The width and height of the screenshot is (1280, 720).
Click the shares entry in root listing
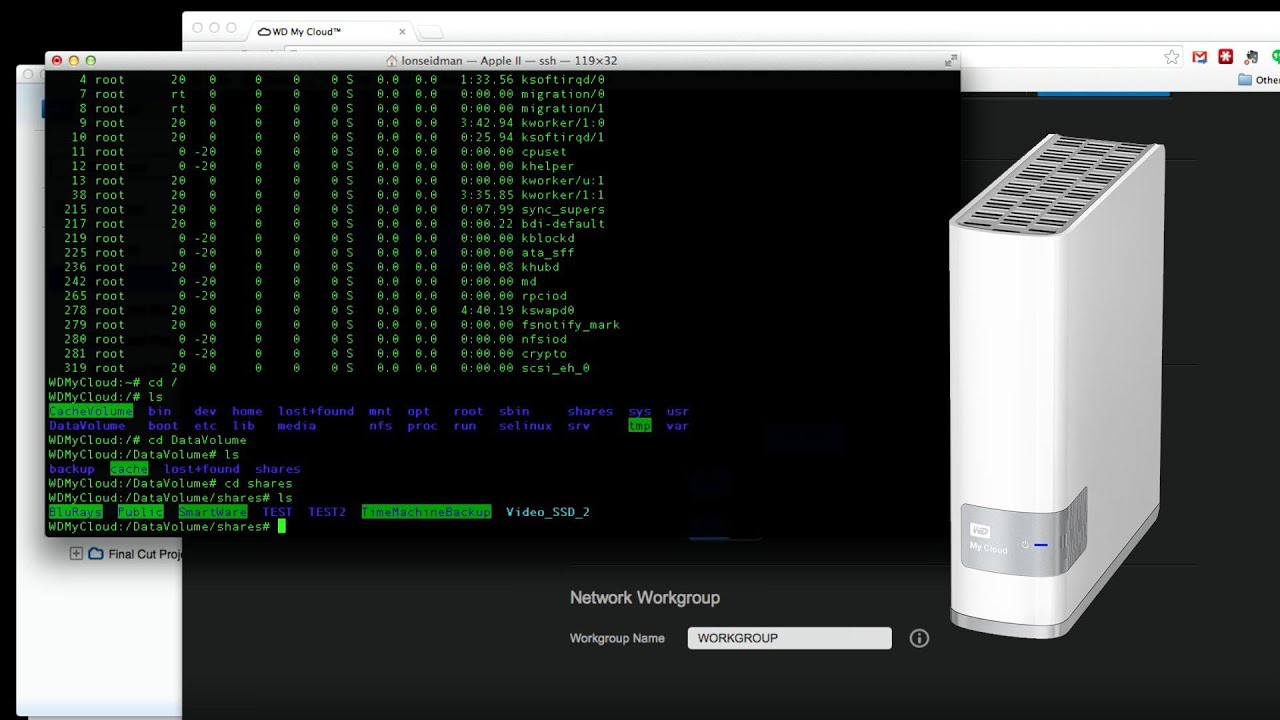click(590, 411)
